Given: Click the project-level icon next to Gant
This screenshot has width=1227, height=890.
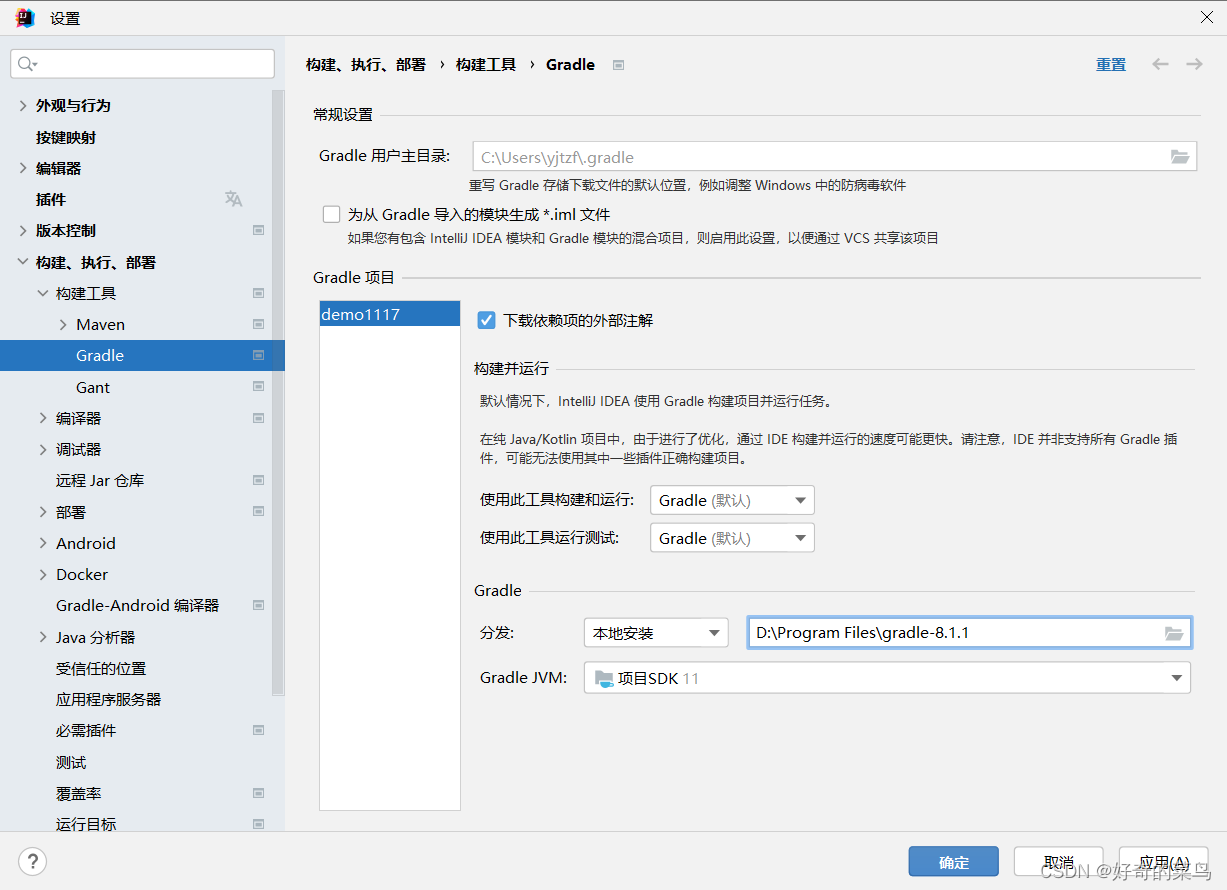Looking at the screenshot, I should [258, 387].
